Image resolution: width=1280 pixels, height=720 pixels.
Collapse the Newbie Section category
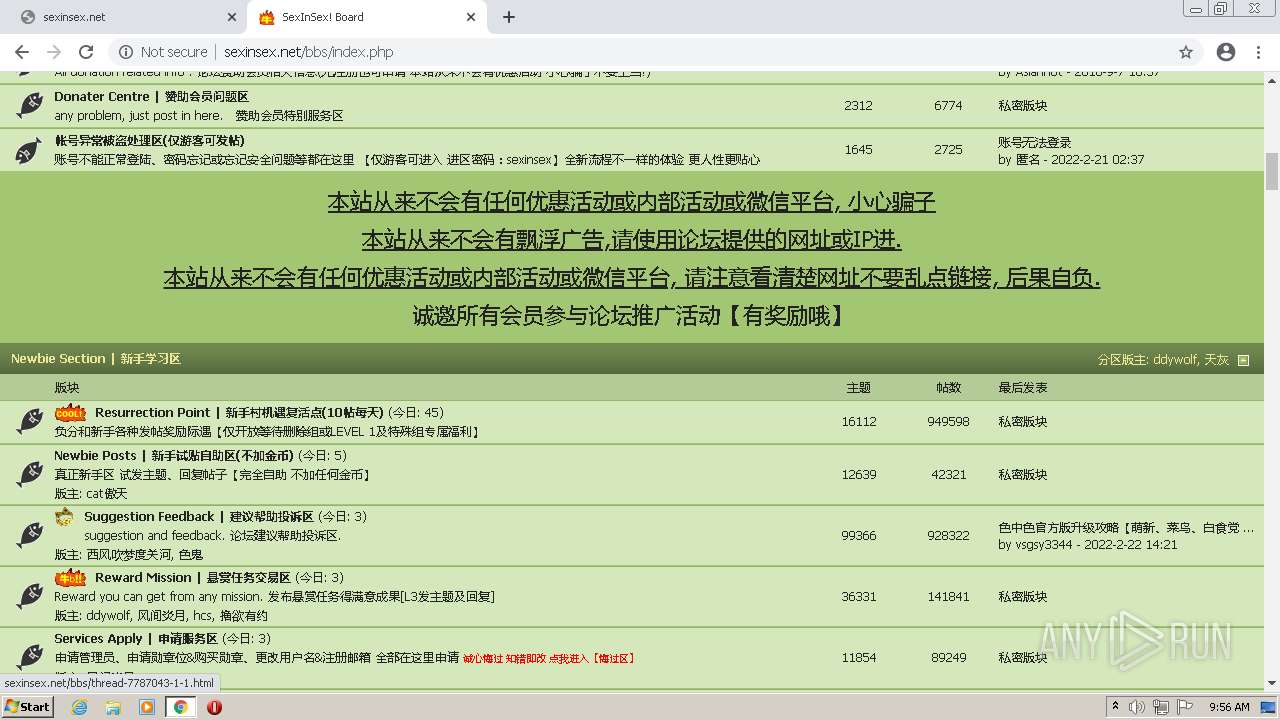(1244, 360)
